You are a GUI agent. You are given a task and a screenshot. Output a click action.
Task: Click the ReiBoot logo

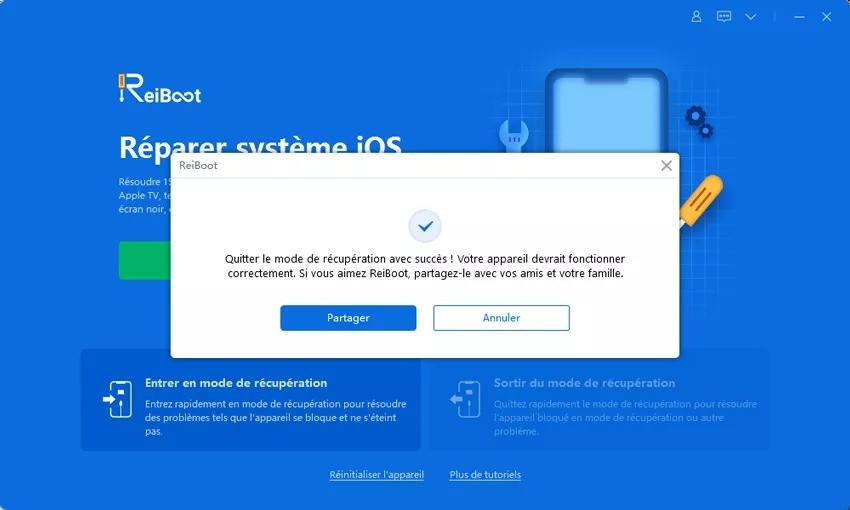pos(159,88)
